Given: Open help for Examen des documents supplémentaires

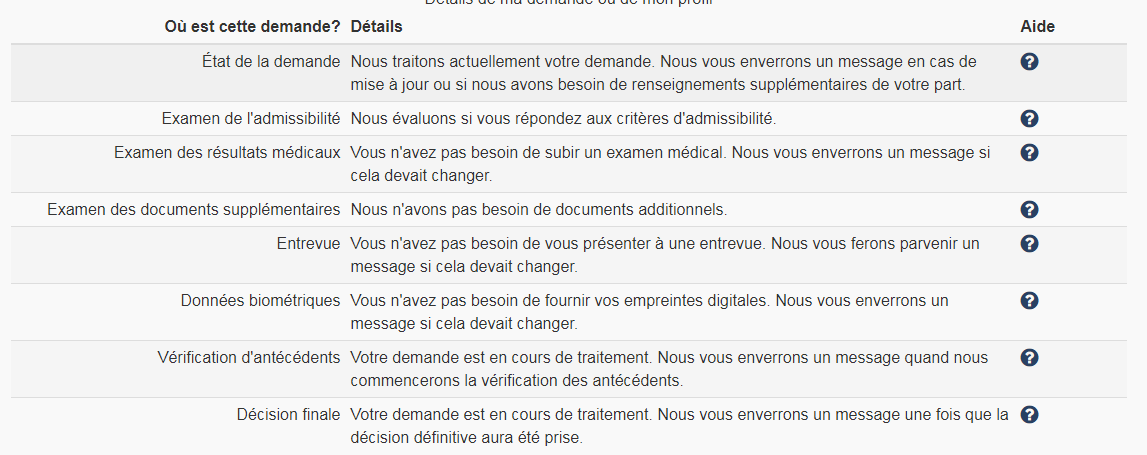Looking at the screenshot, I should 1029,210.
